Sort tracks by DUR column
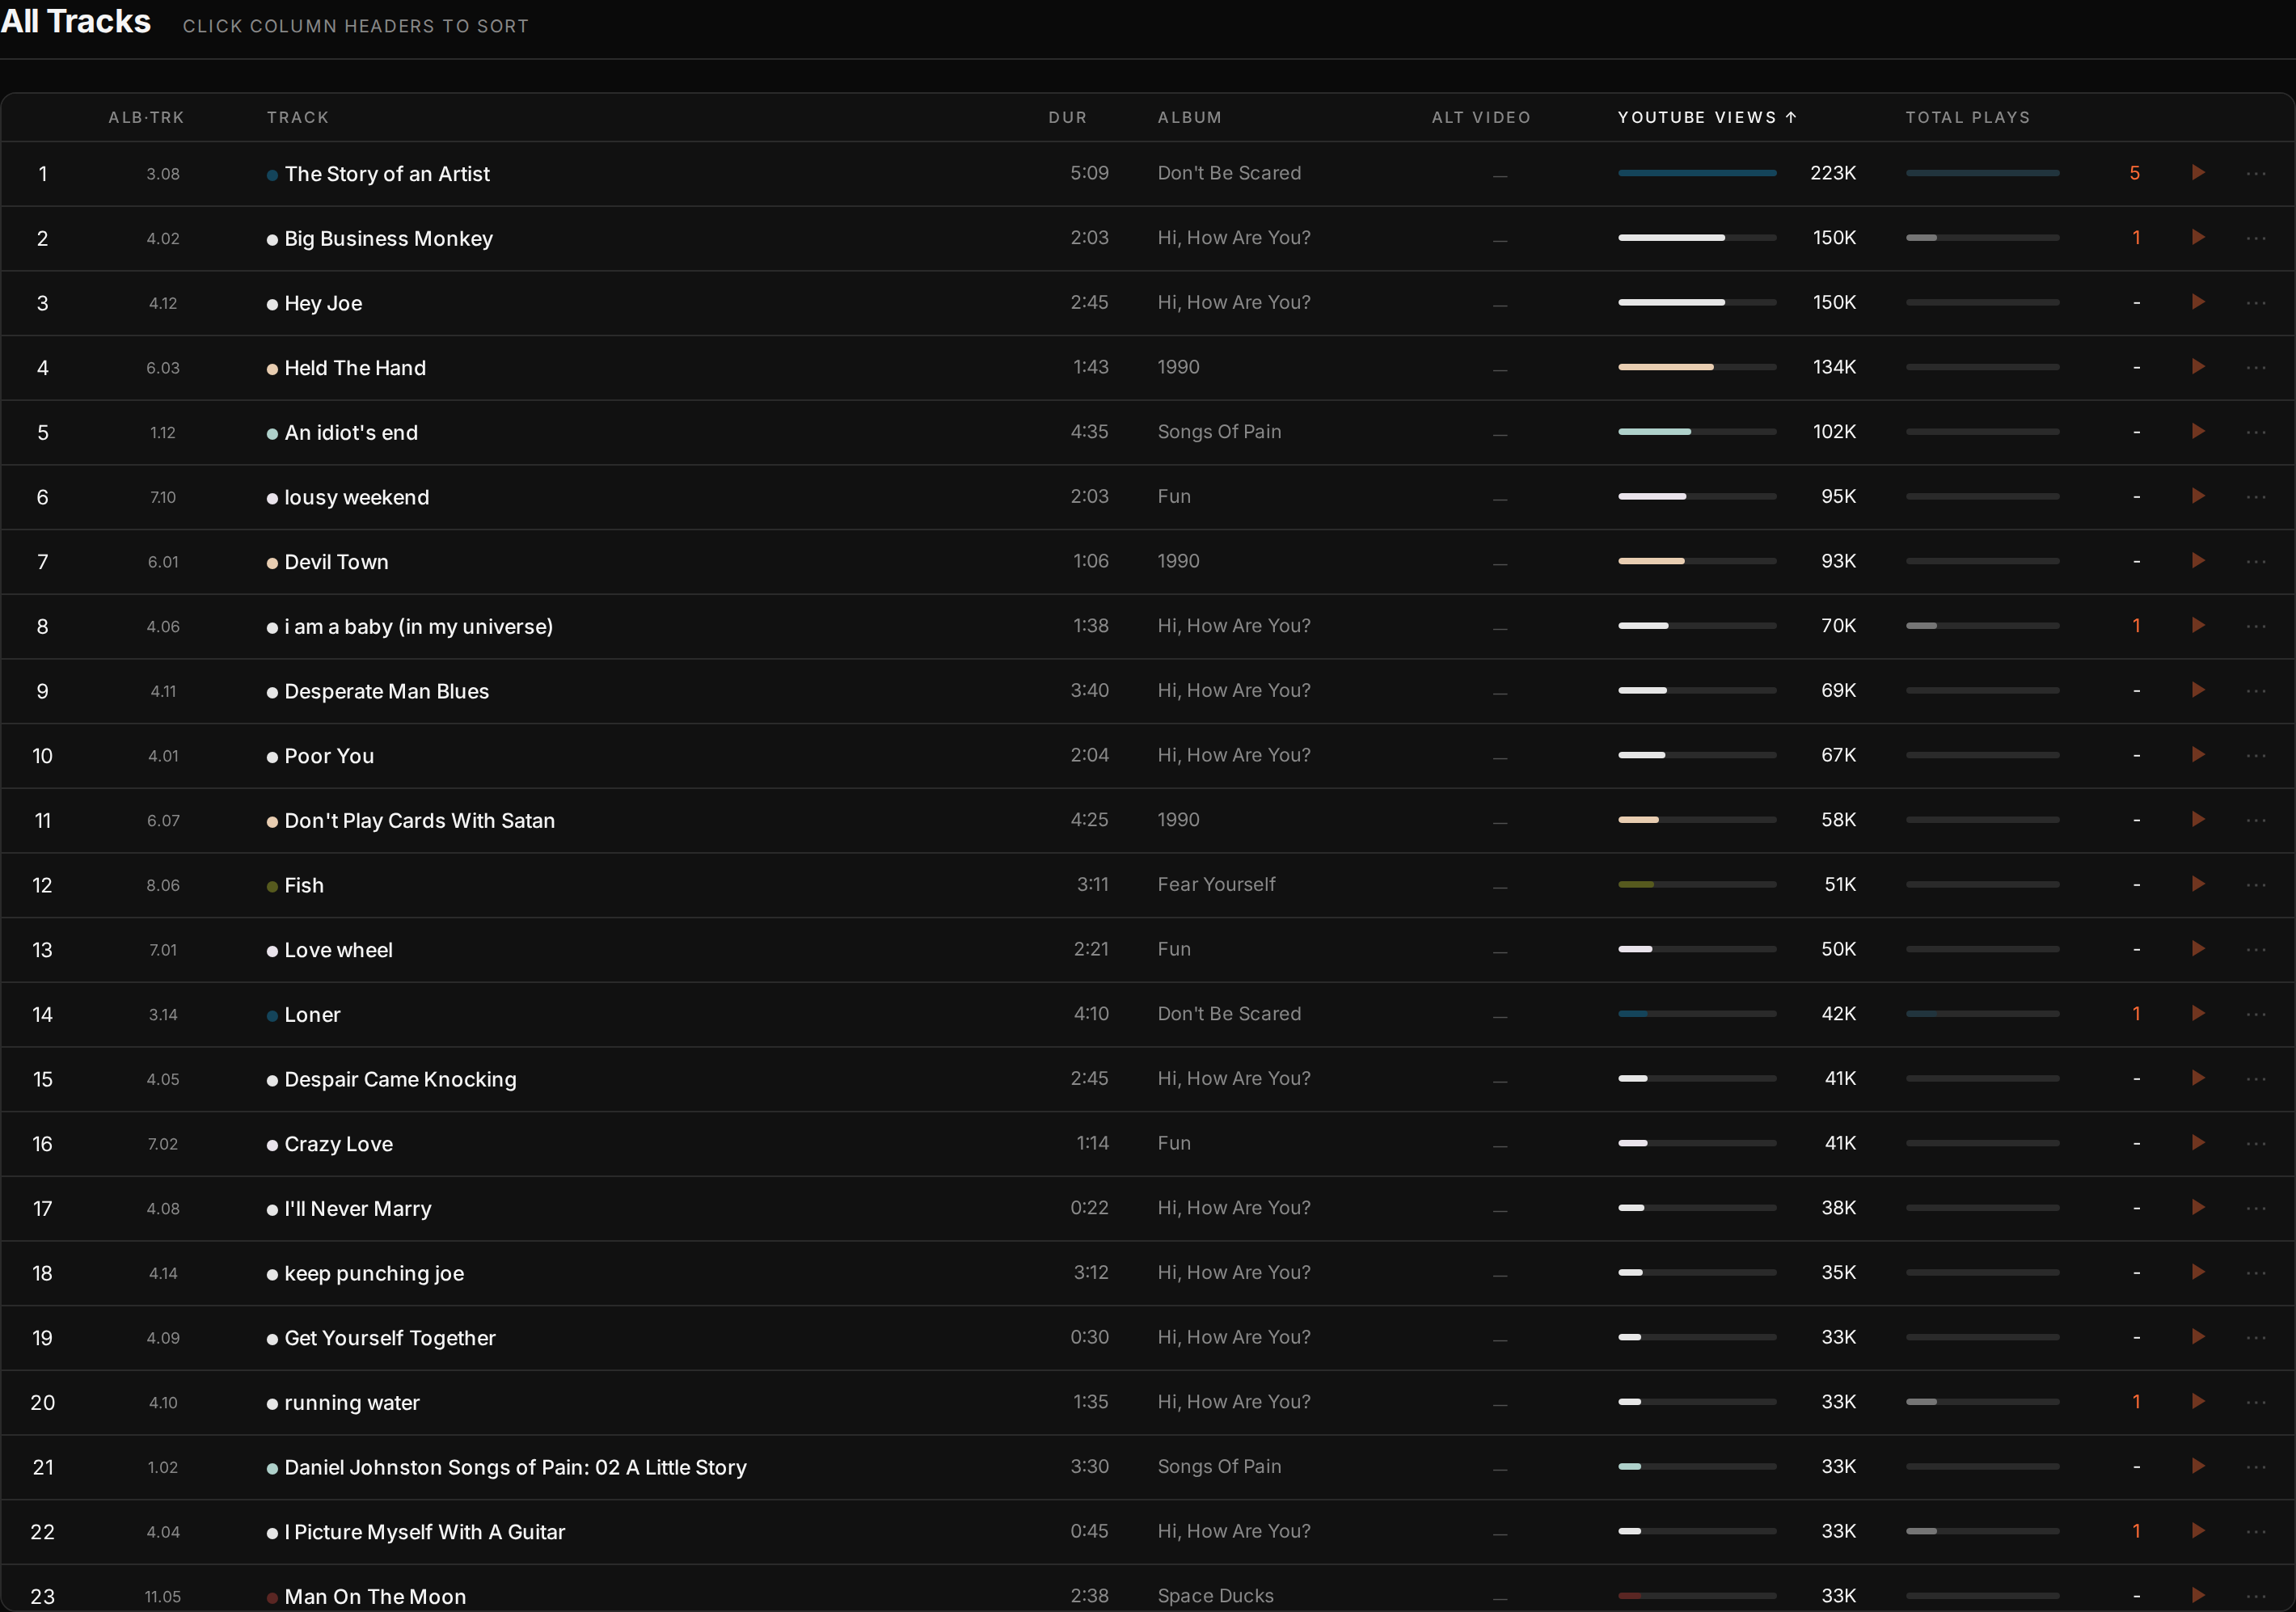 [1067, 117]
